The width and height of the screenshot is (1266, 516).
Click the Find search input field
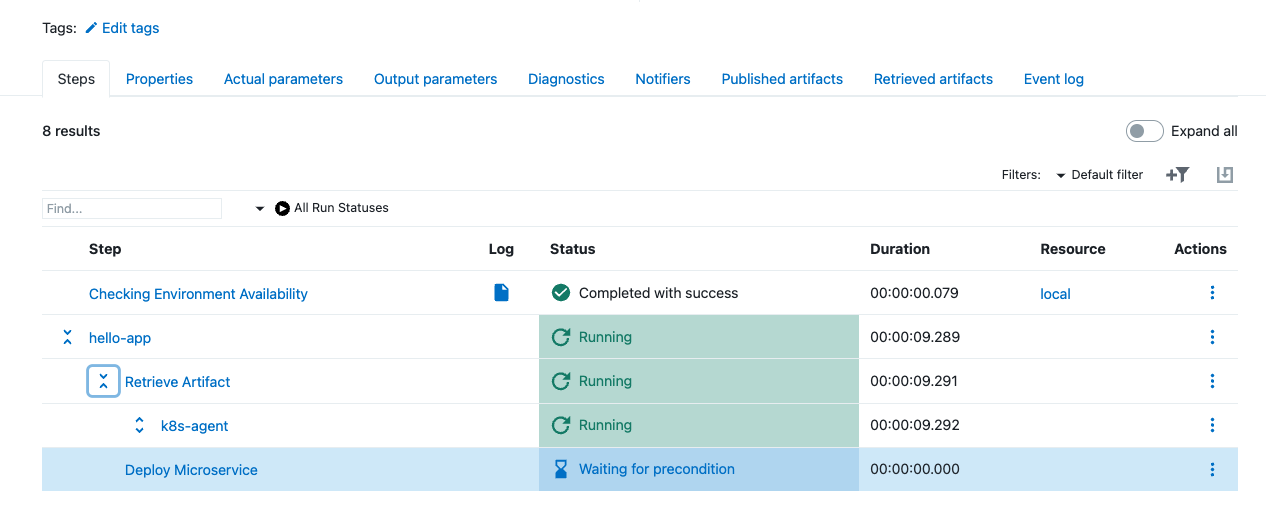pos(131,208)
